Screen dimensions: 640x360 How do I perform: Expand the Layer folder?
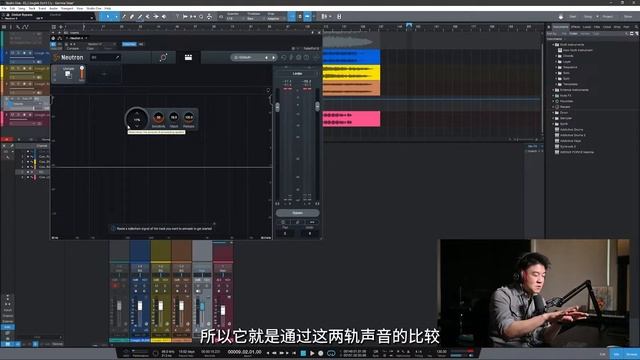point(557,62)
